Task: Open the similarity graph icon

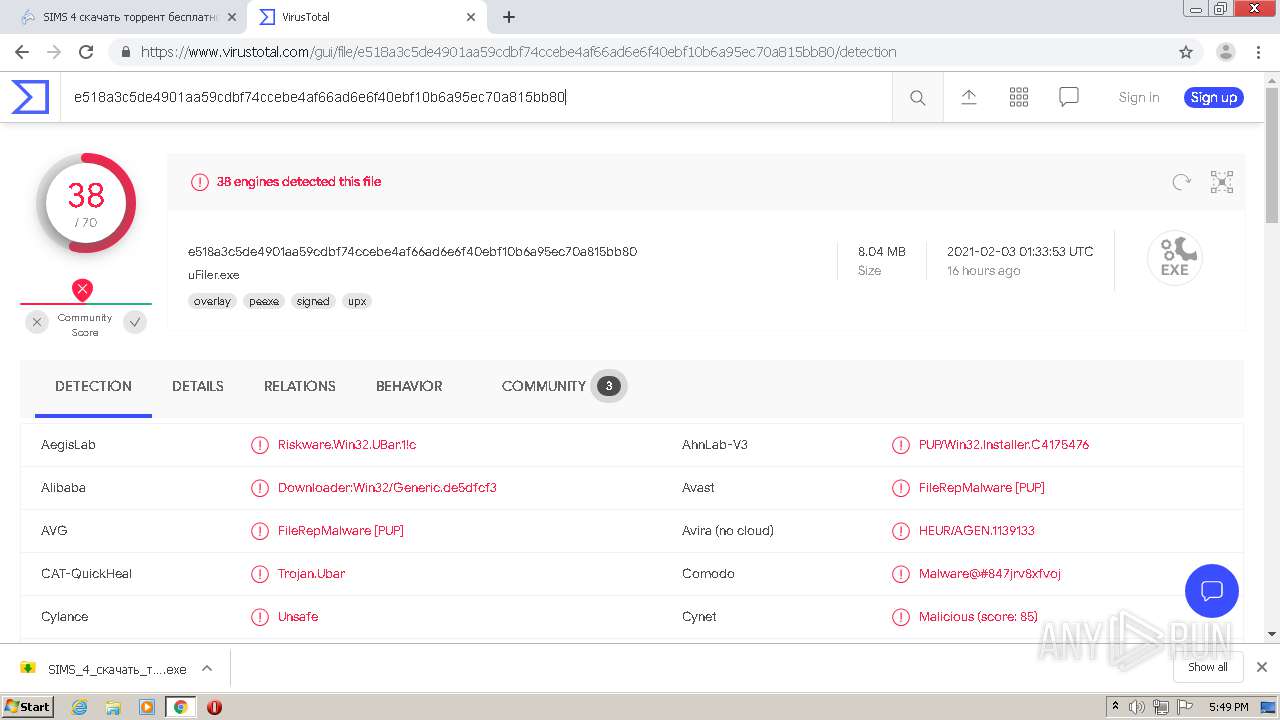Action: [1222, 182]
